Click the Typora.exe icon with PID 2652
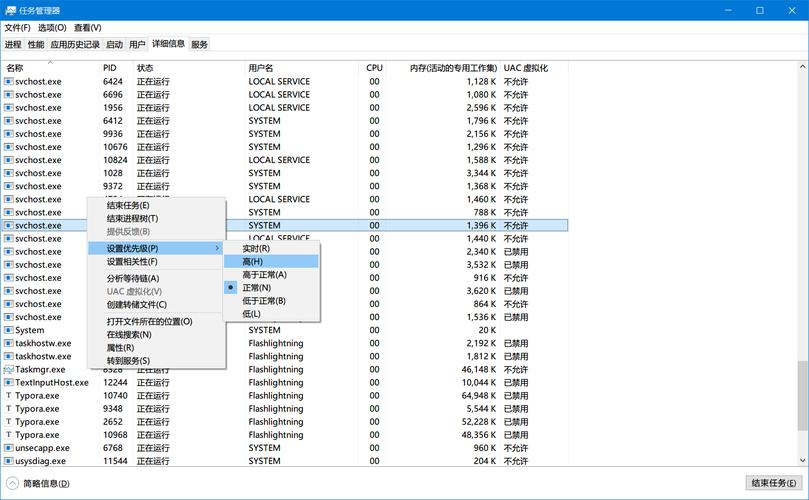This screenshot has height=500, width=809. (x=9, y=422)
